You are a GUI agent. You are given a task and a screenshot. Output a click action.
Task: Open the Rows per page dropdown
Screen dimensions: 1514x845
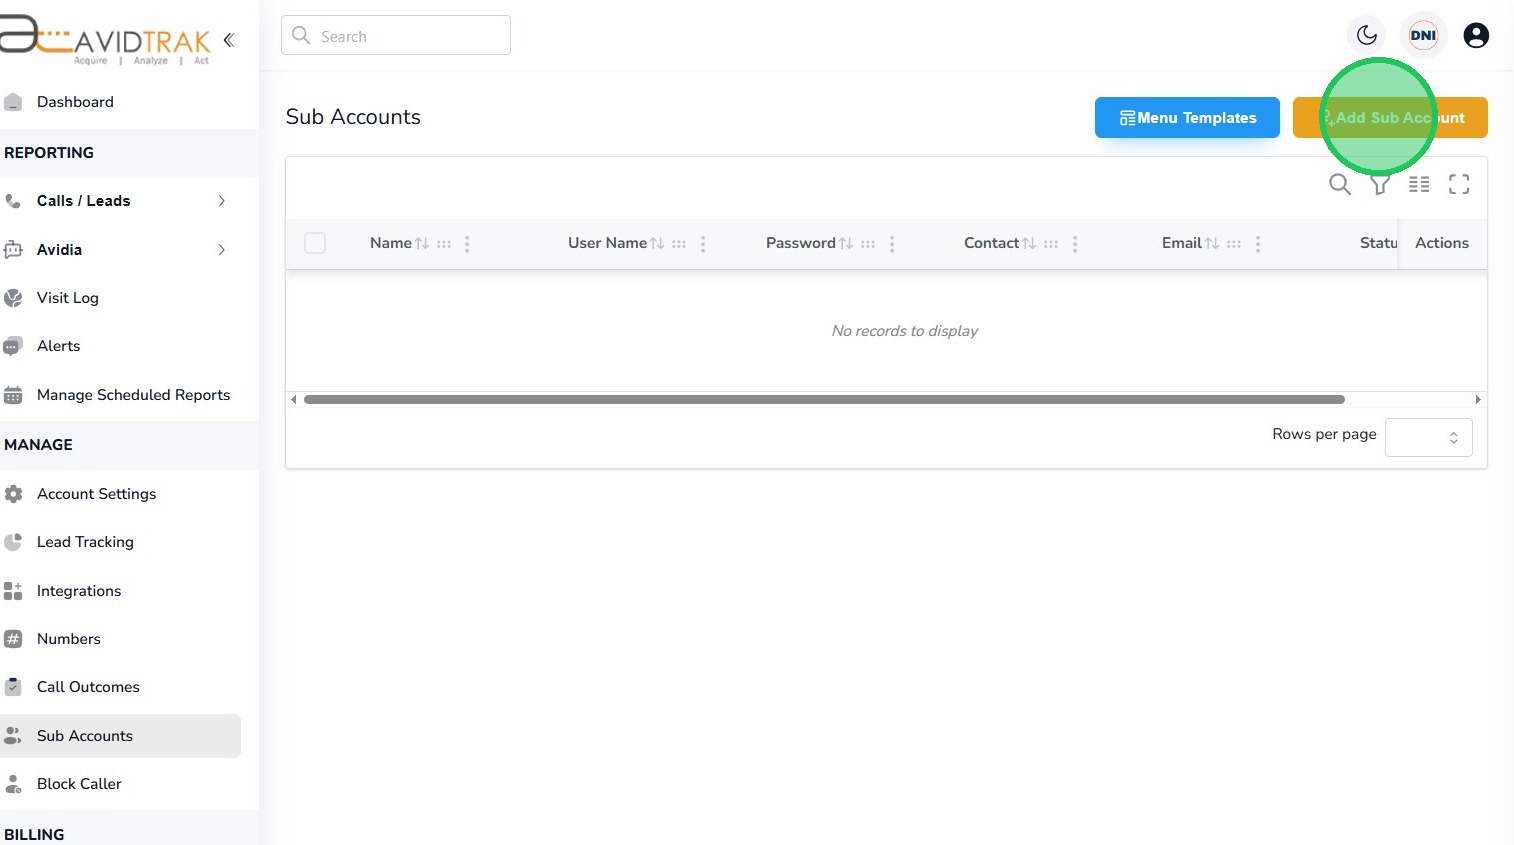click(1429, 437)
